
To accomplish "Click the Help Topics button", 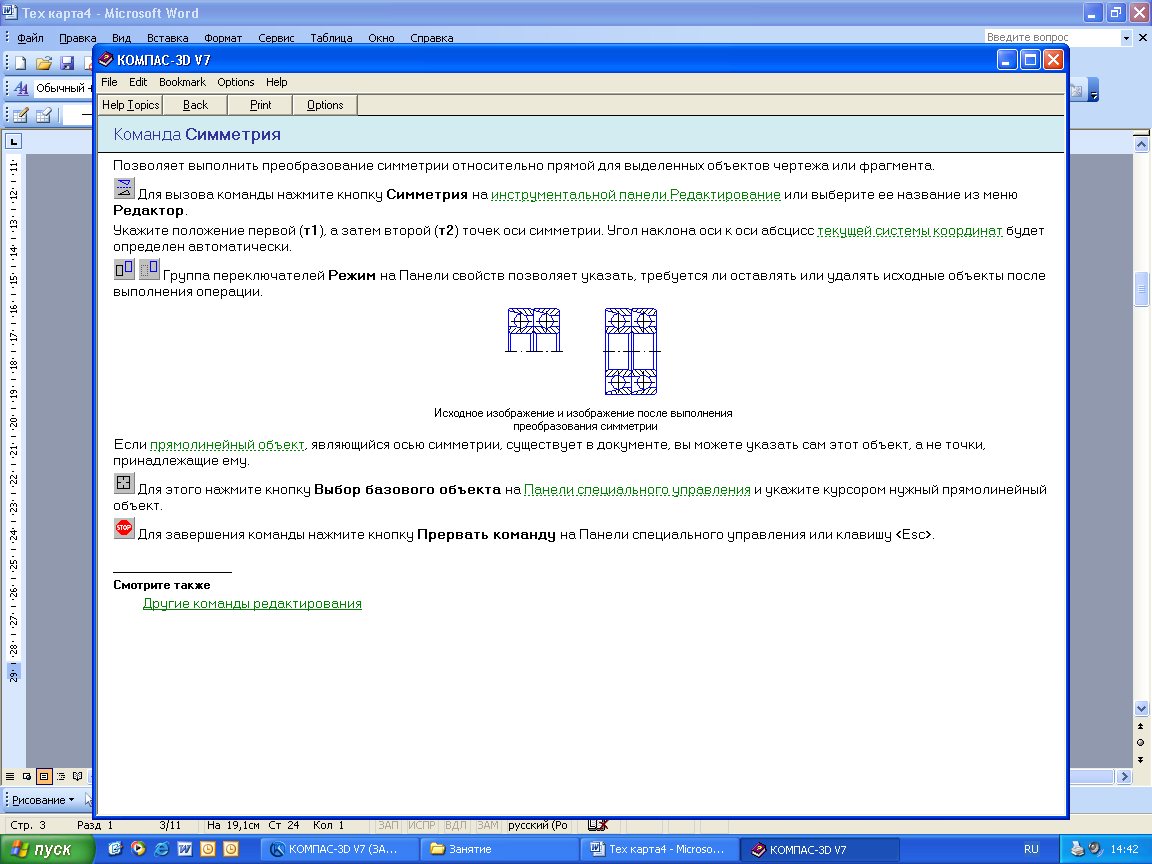I will pyautogui.click(x=130, y=105).
